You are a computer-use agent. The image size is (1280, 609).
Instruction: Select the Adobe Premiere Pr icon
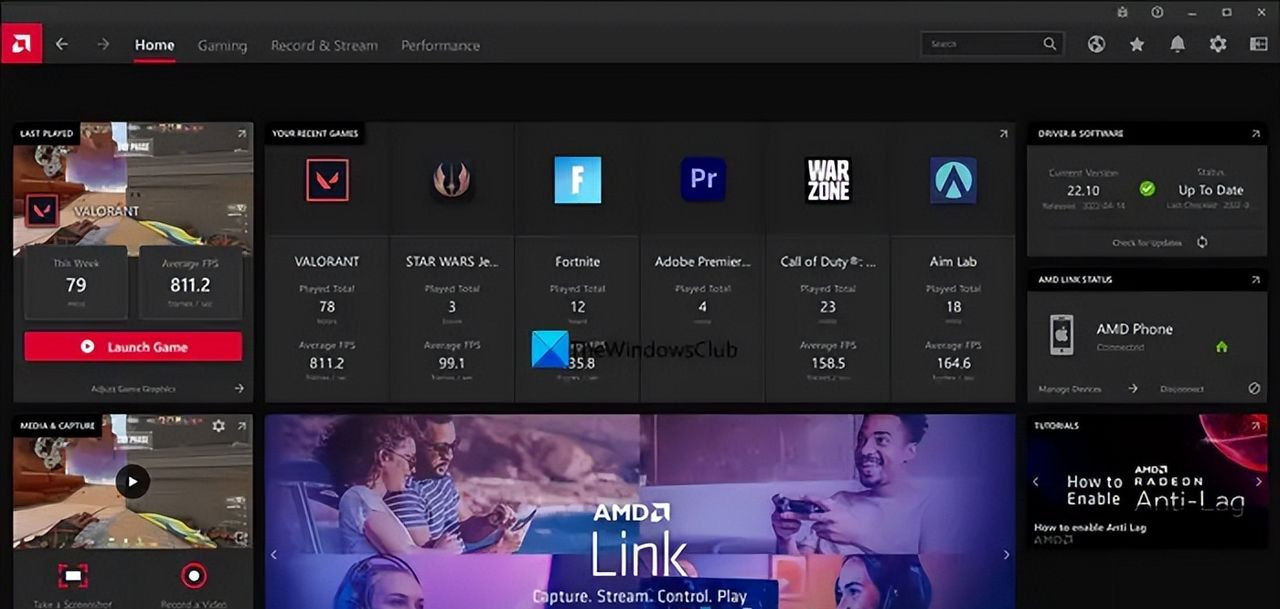click(x=703, y=180)
